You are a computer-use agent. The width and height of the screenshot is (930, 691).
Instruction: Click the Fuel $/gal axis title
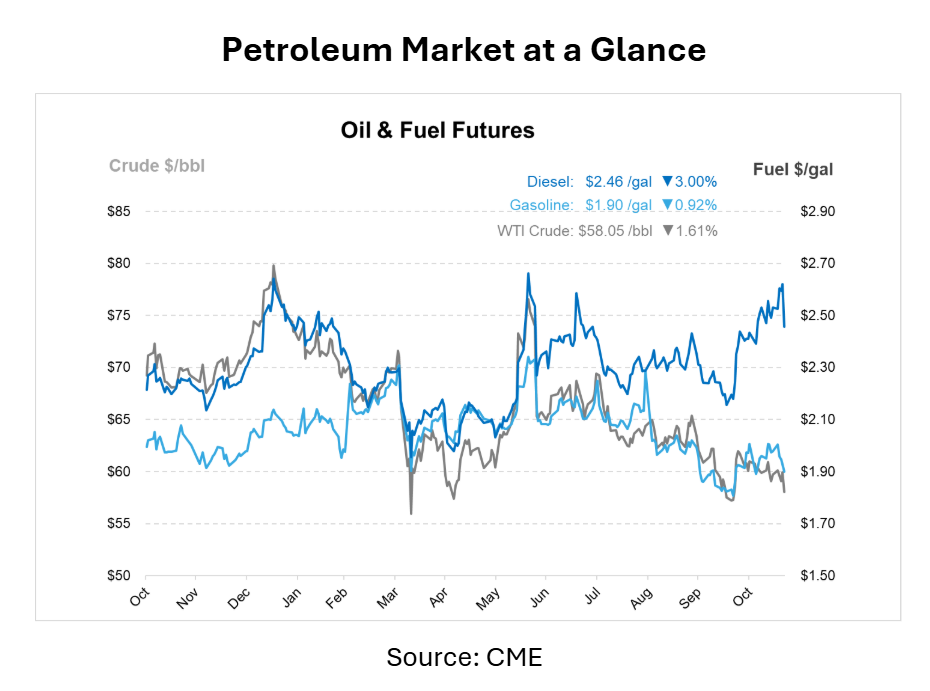(792, 170)
